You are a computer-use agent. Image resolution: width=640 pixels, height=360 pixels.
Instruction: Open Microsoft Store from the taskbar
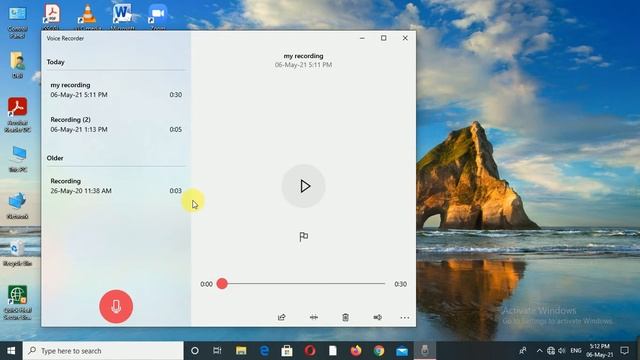pos(287,351)
